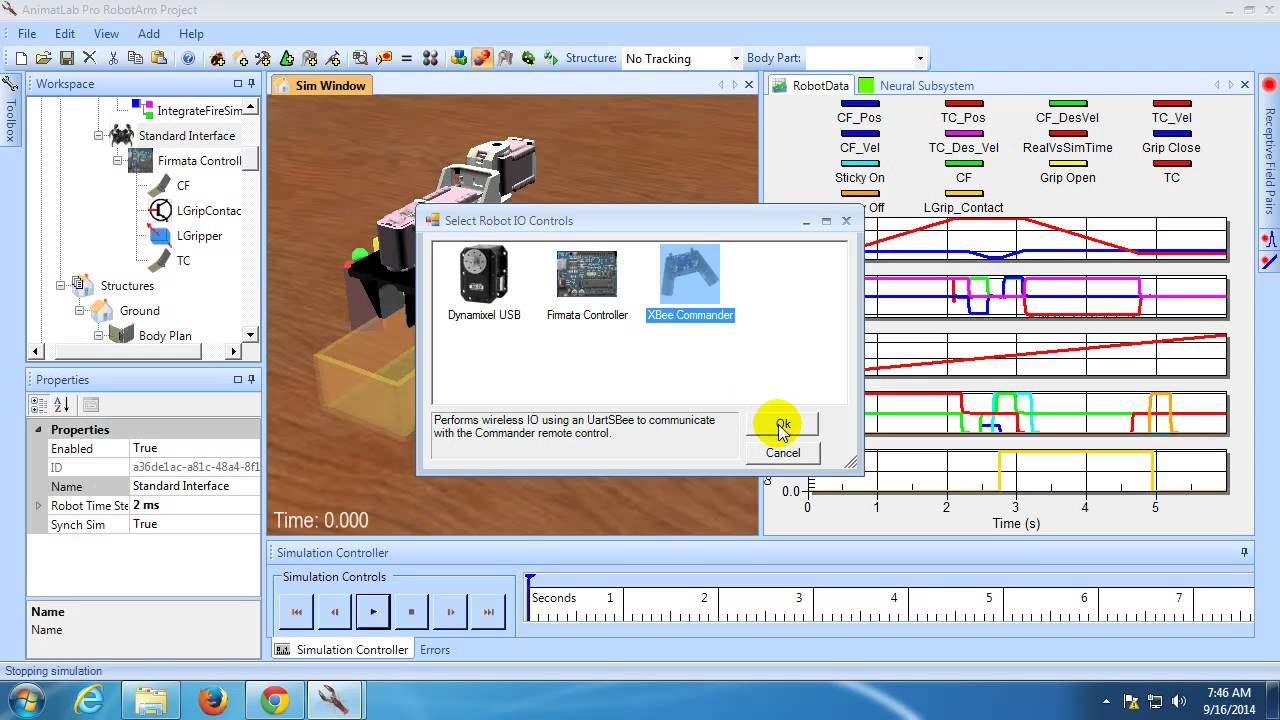This screenshot has height=720, width=1280.
Task: Open a project using the folder toolbar icon
Action: pos(44,58)
